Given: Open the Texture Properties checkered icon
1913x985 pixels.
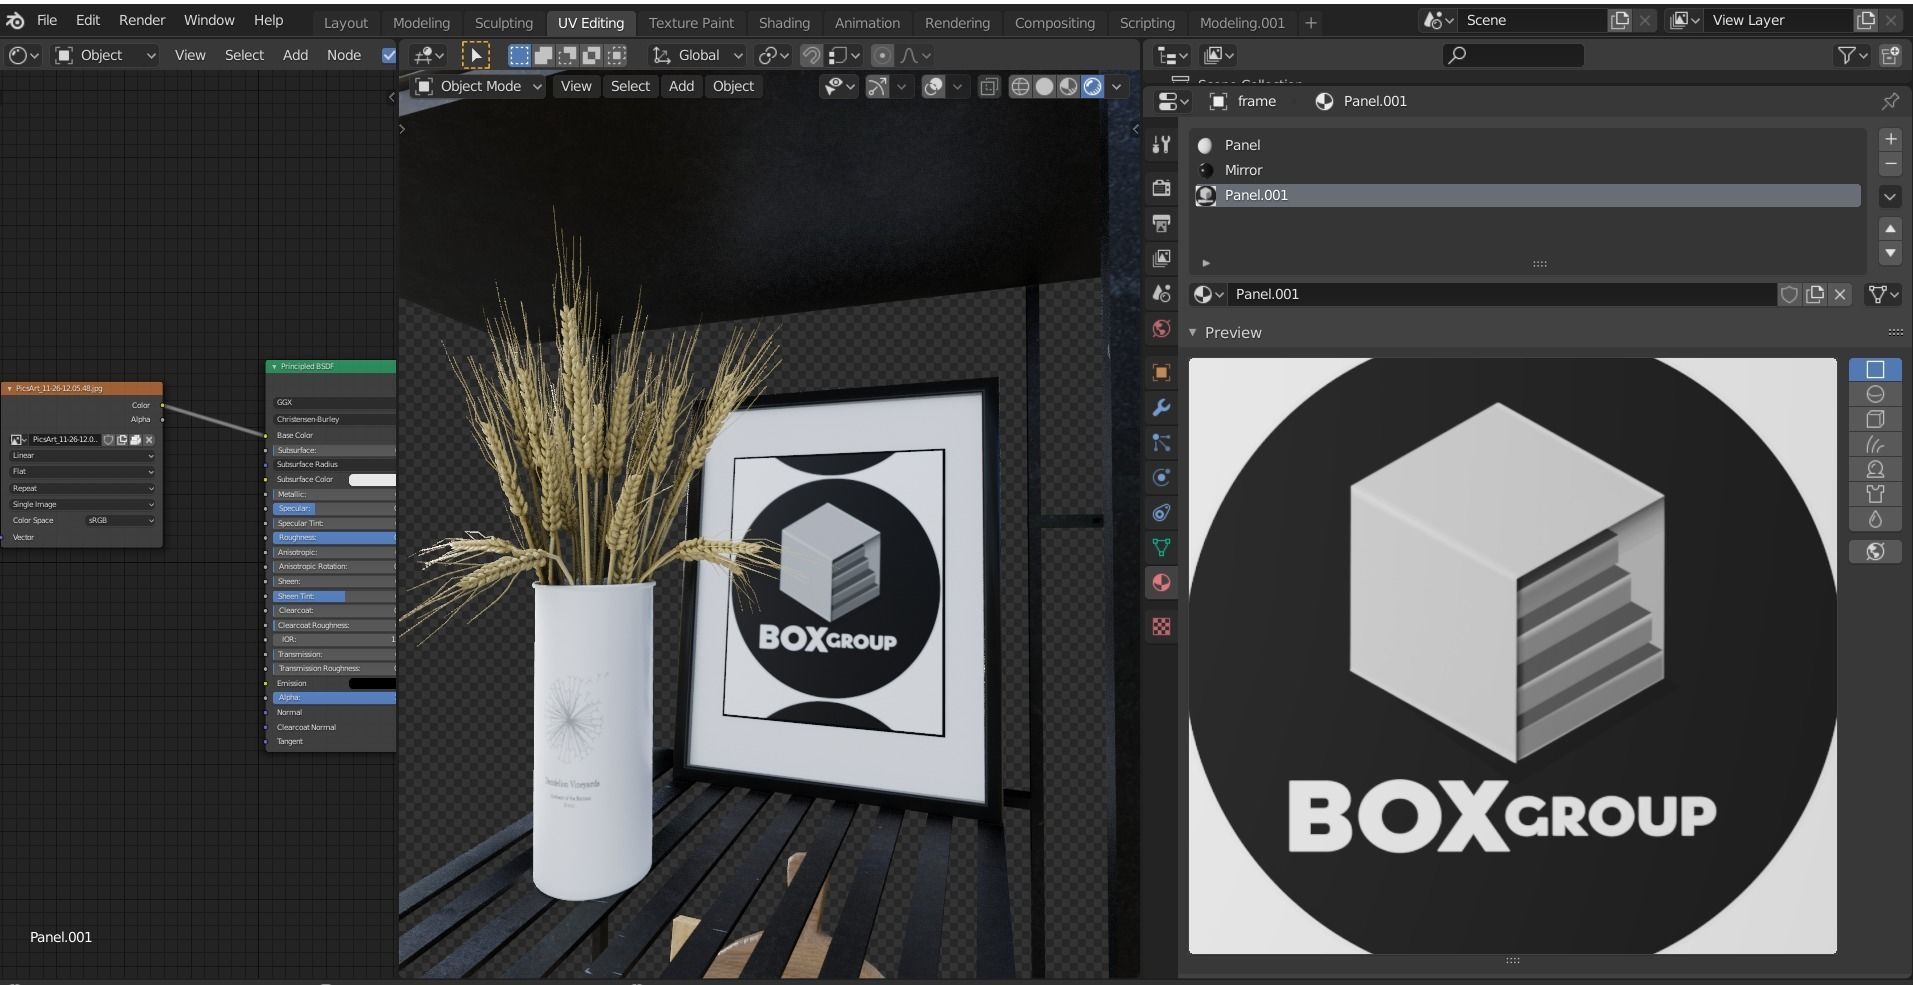Looking at the screenshot, I should tap(1161, 625).
